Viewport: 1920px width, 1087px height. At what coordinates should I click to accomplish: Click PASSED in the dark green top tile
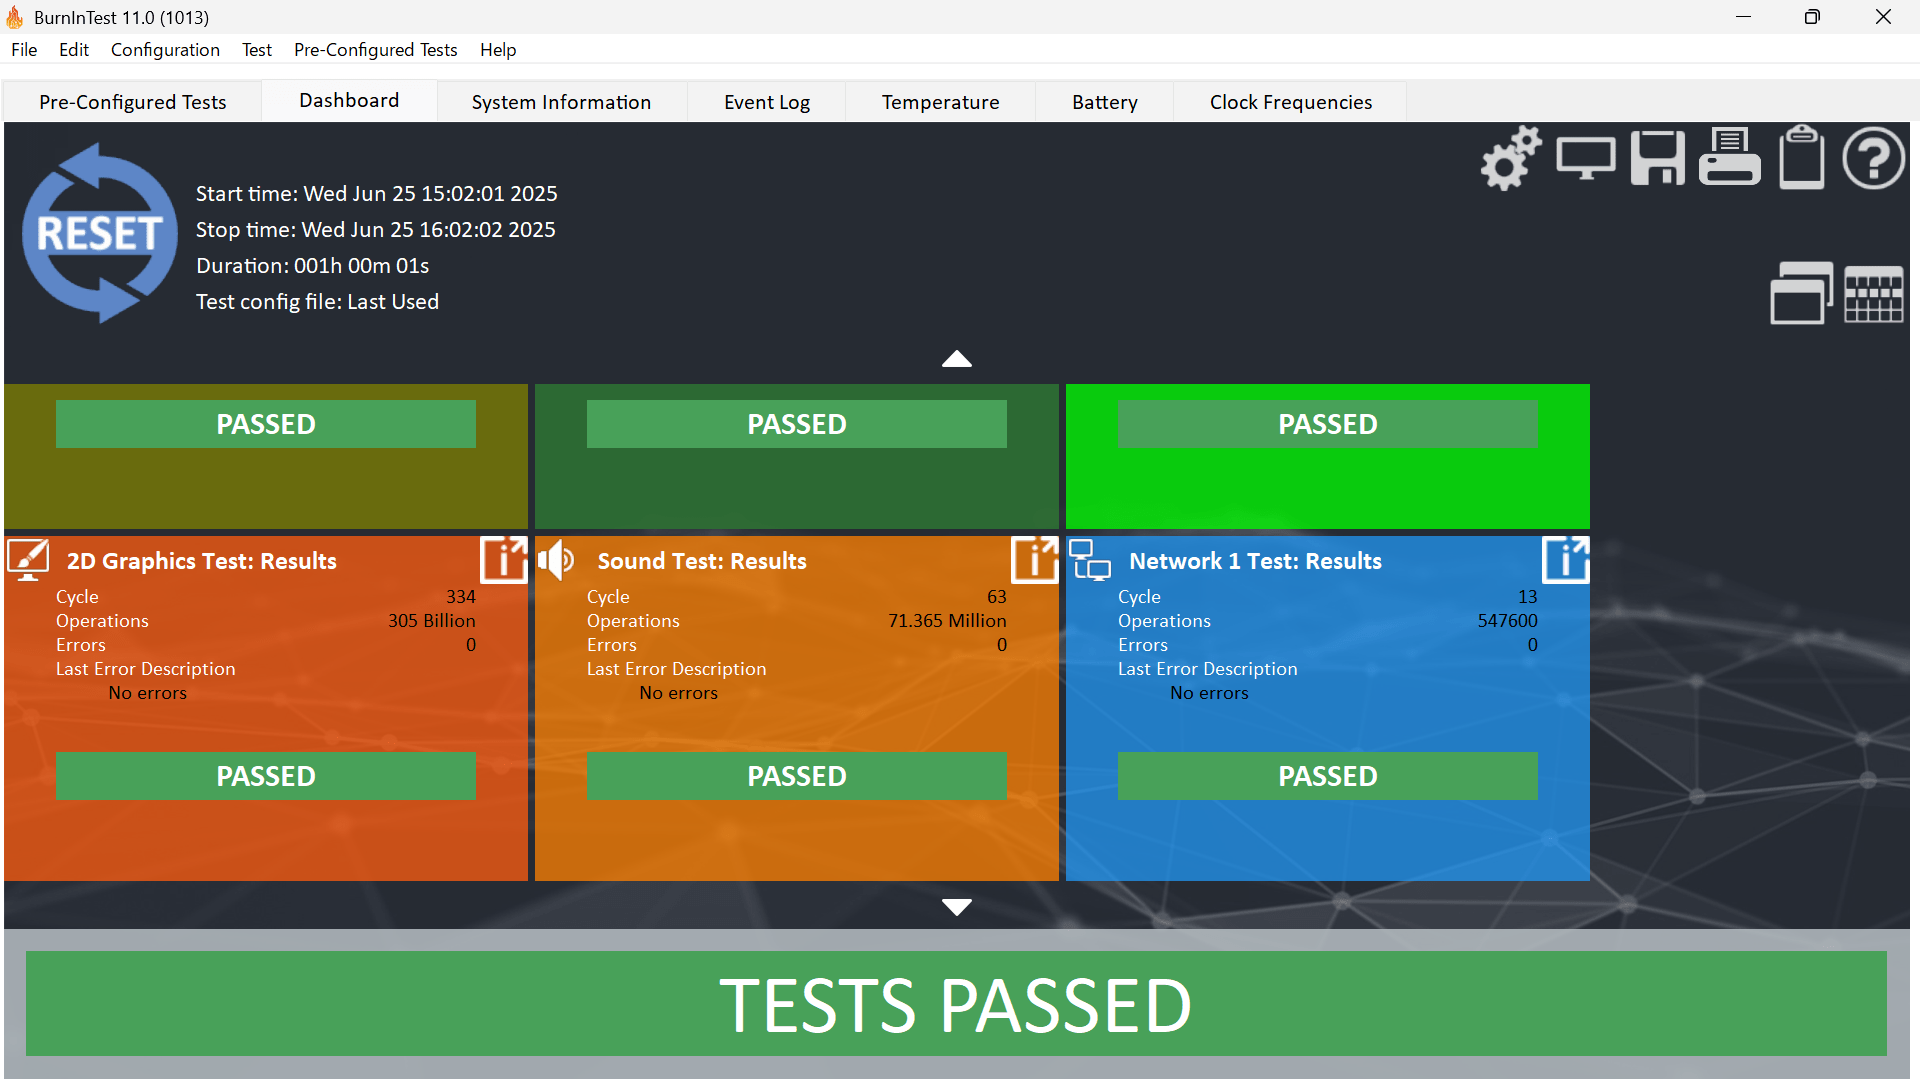[797, 424]
